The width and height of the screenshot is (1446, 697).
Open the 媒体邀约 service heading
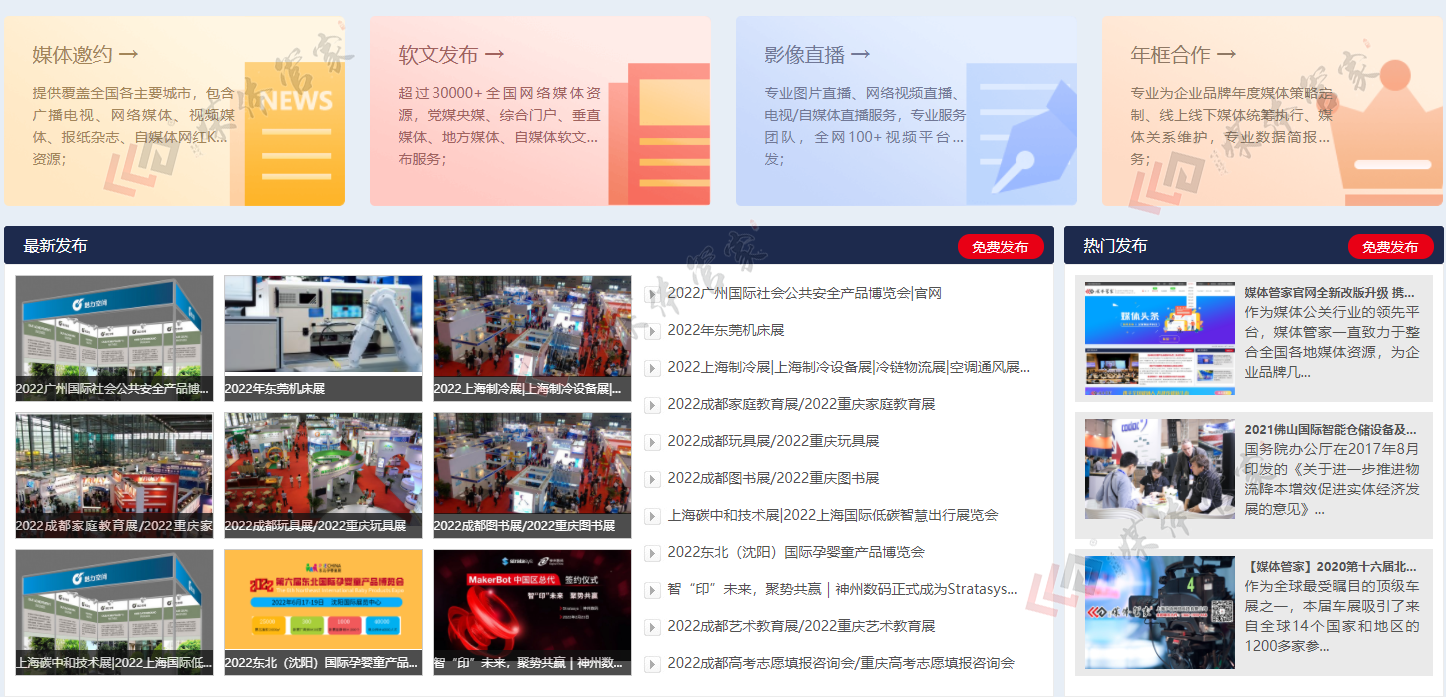85,55
